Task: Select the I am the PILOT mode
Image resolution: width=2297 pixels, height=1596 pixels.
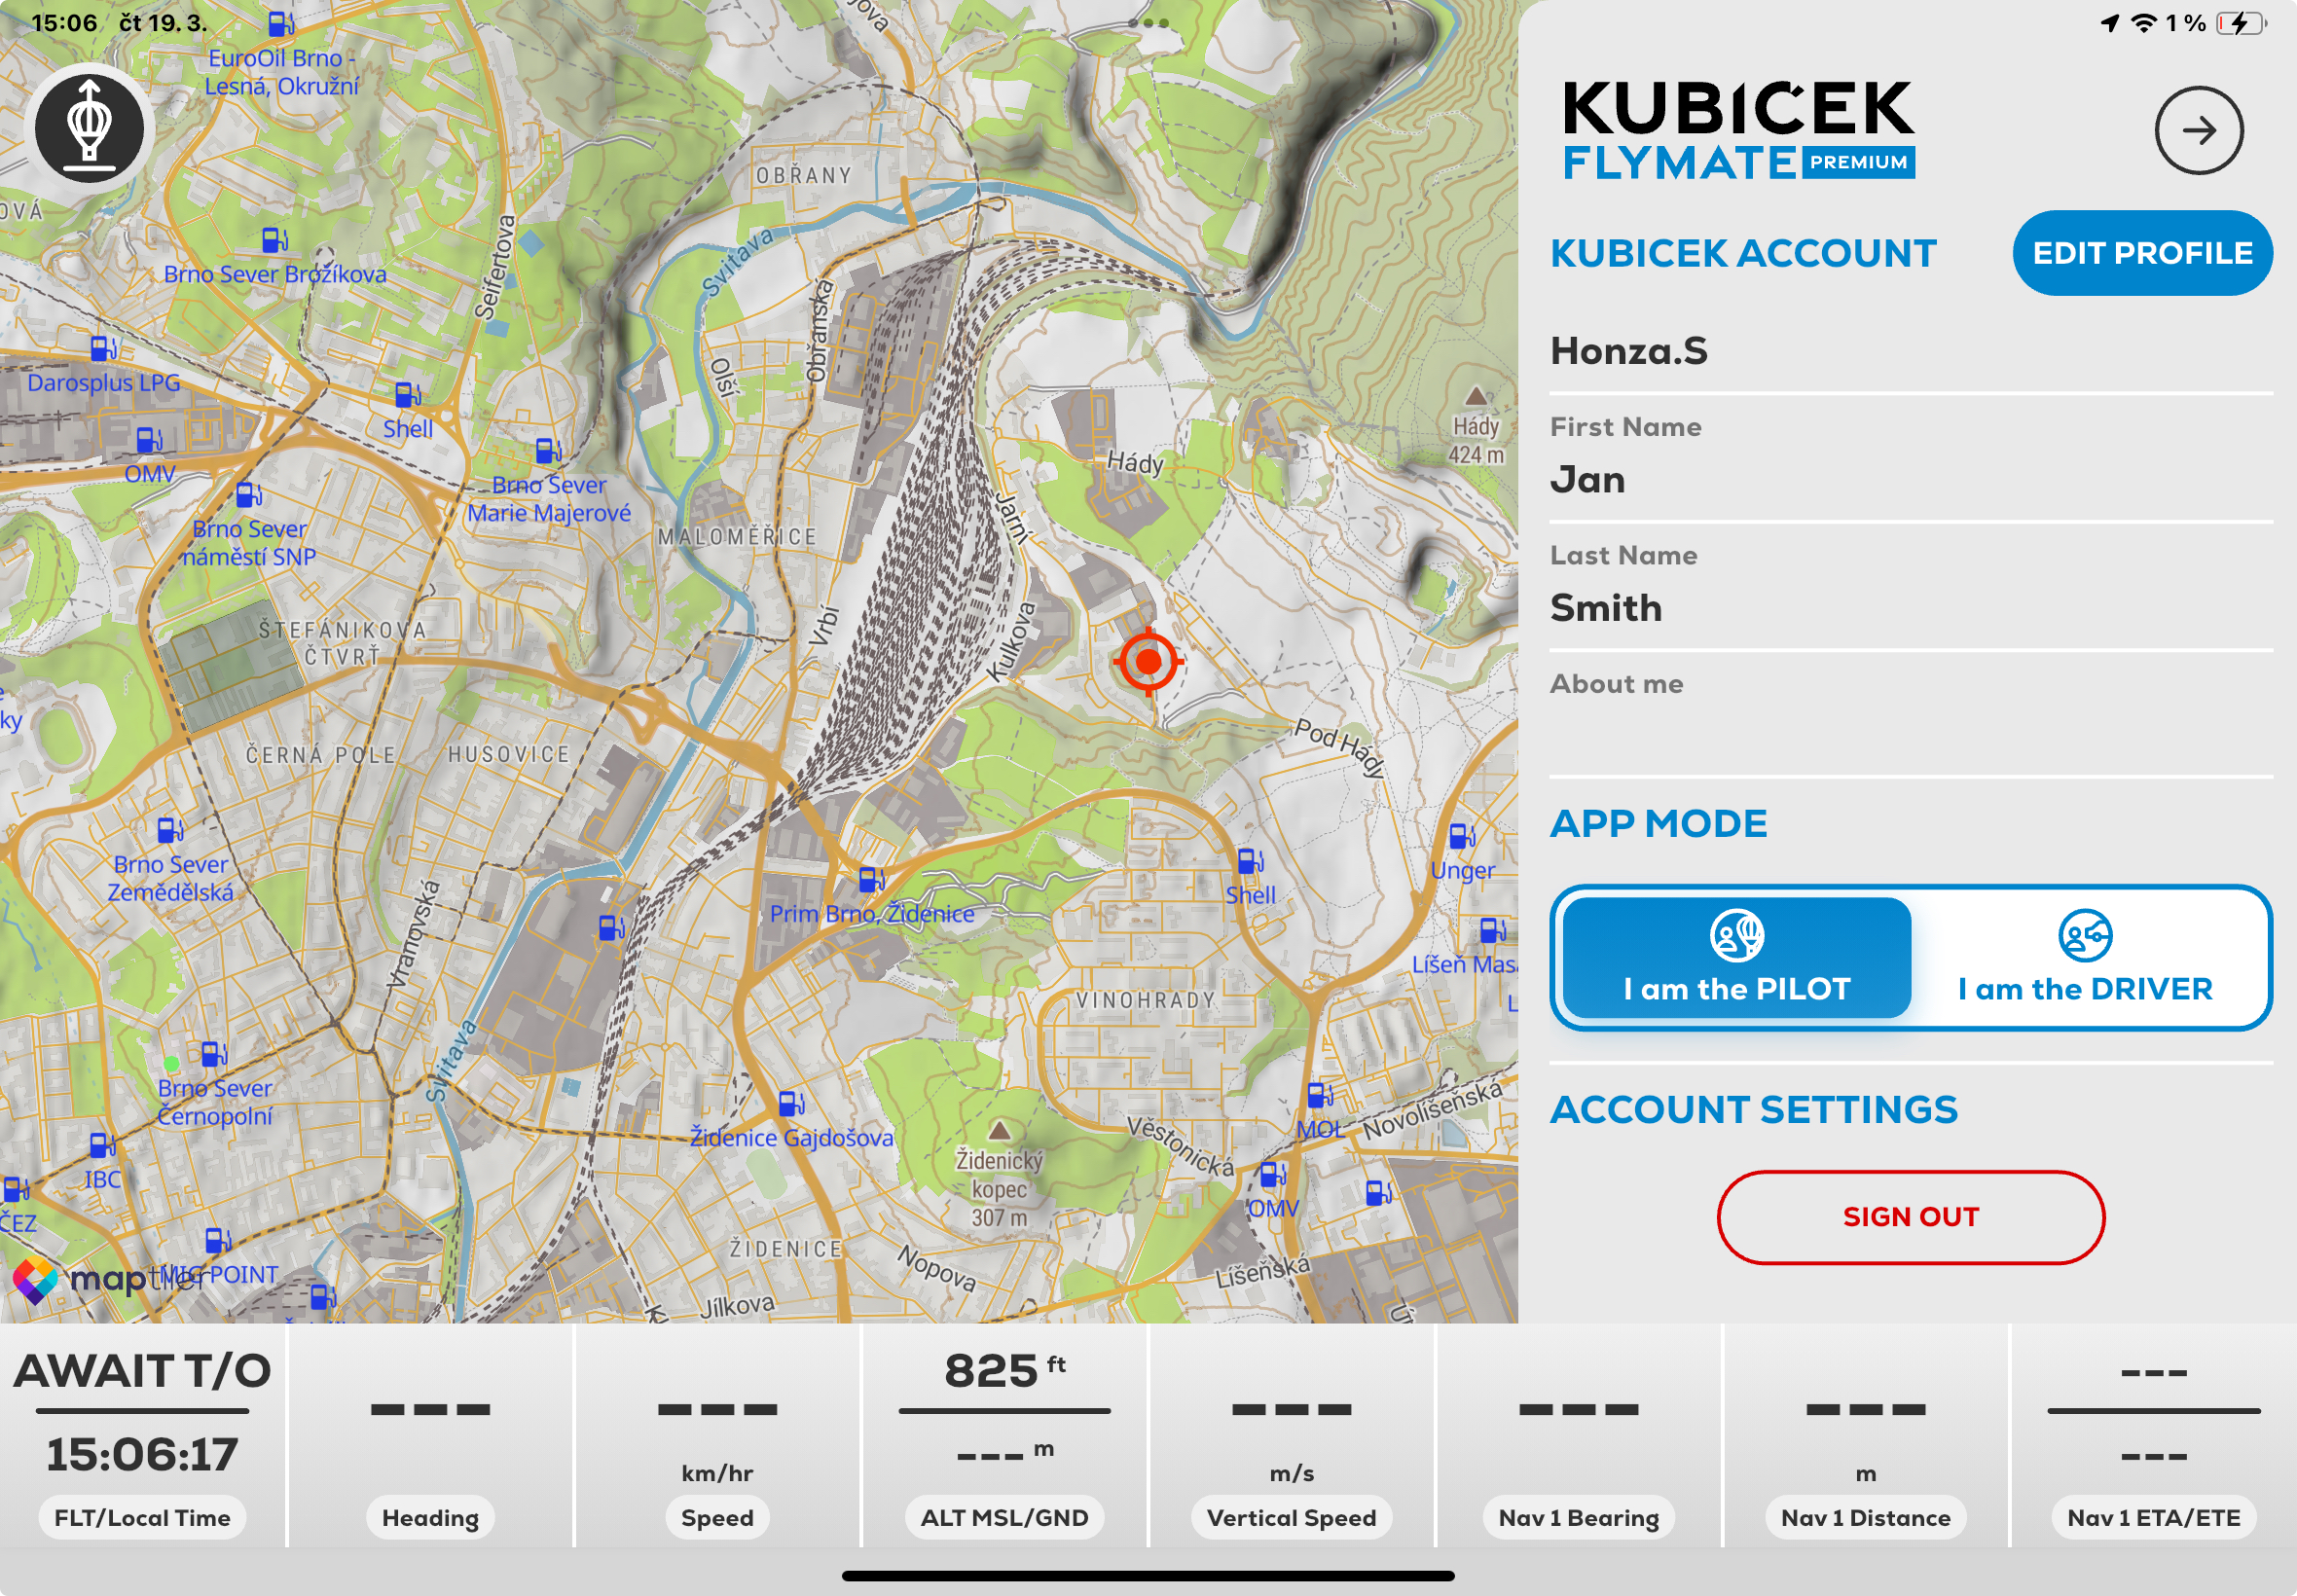Action: tap(1735, 957)
